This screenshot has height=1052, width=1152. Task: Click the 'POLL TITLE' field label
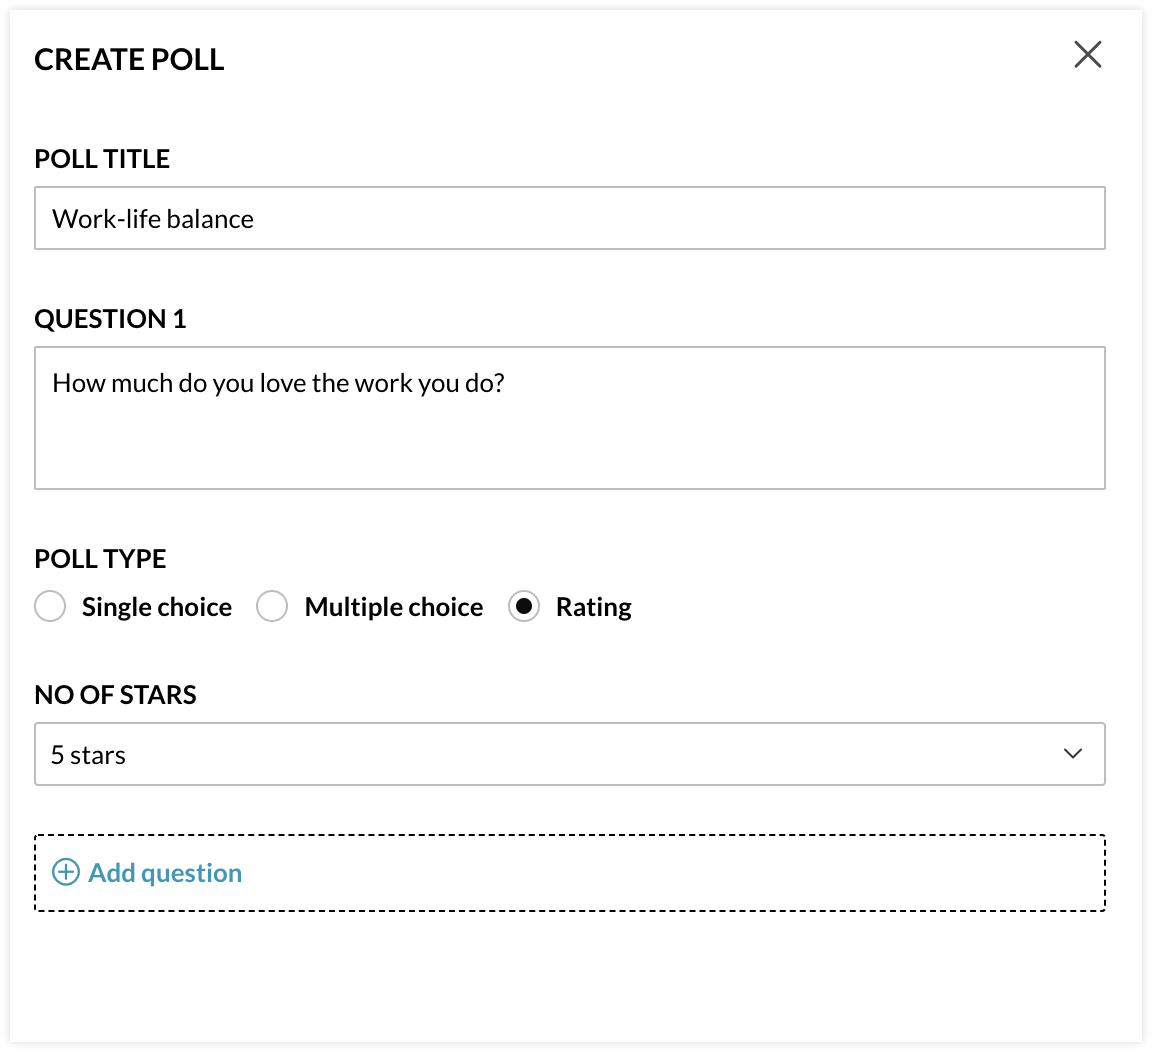102,159
